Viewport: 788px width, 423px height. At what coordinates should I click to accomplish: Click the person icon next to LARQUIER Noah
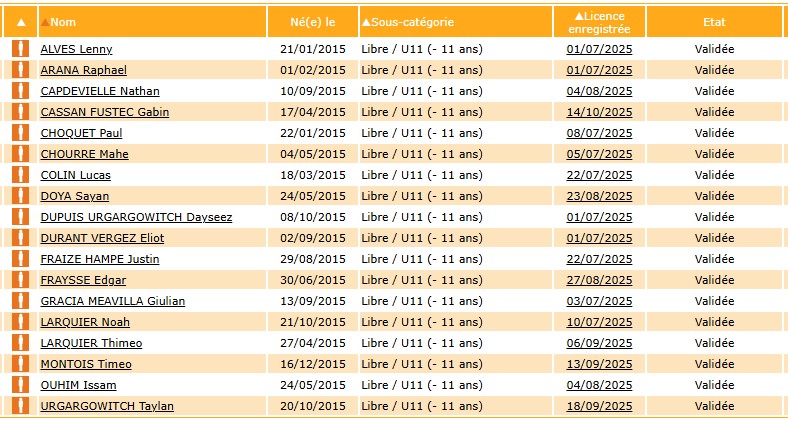pyautogui.click(x=20, y=322)
